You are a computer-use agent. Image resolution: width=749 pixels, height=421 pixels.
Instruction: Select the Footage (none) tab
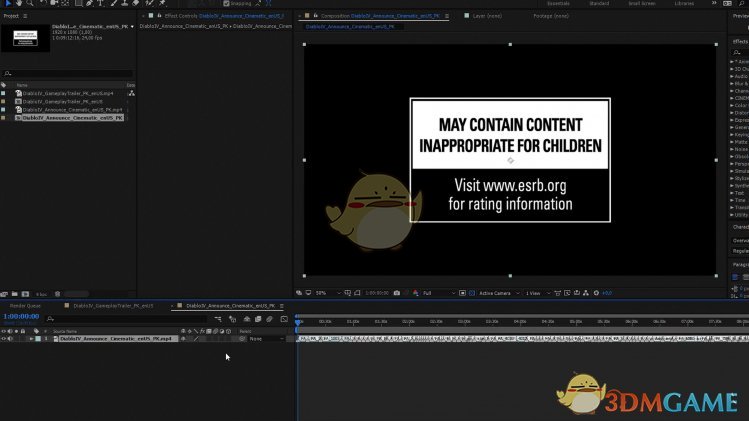[x=551, y=16]
